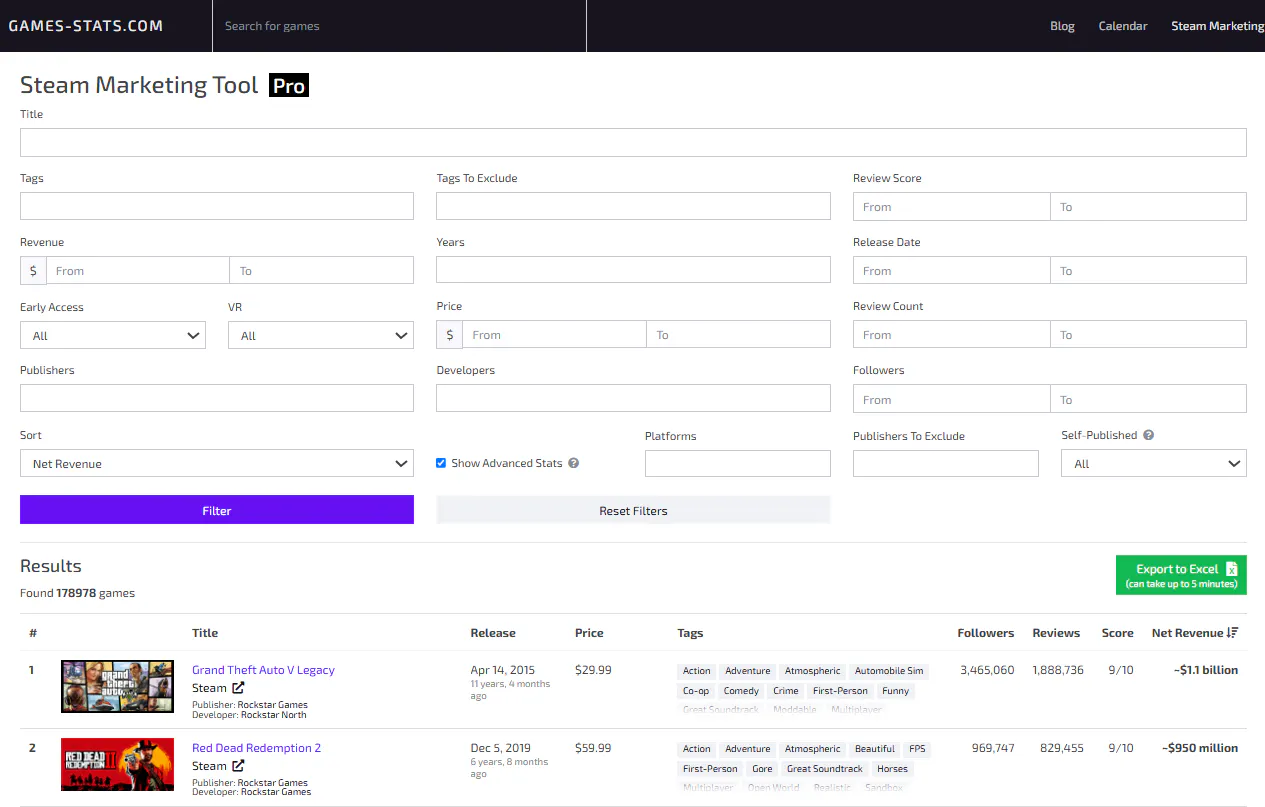This screenshot has height=807, width=1265.
Task: Open the Steam Marketing nav item
Action: [1218, 26]
